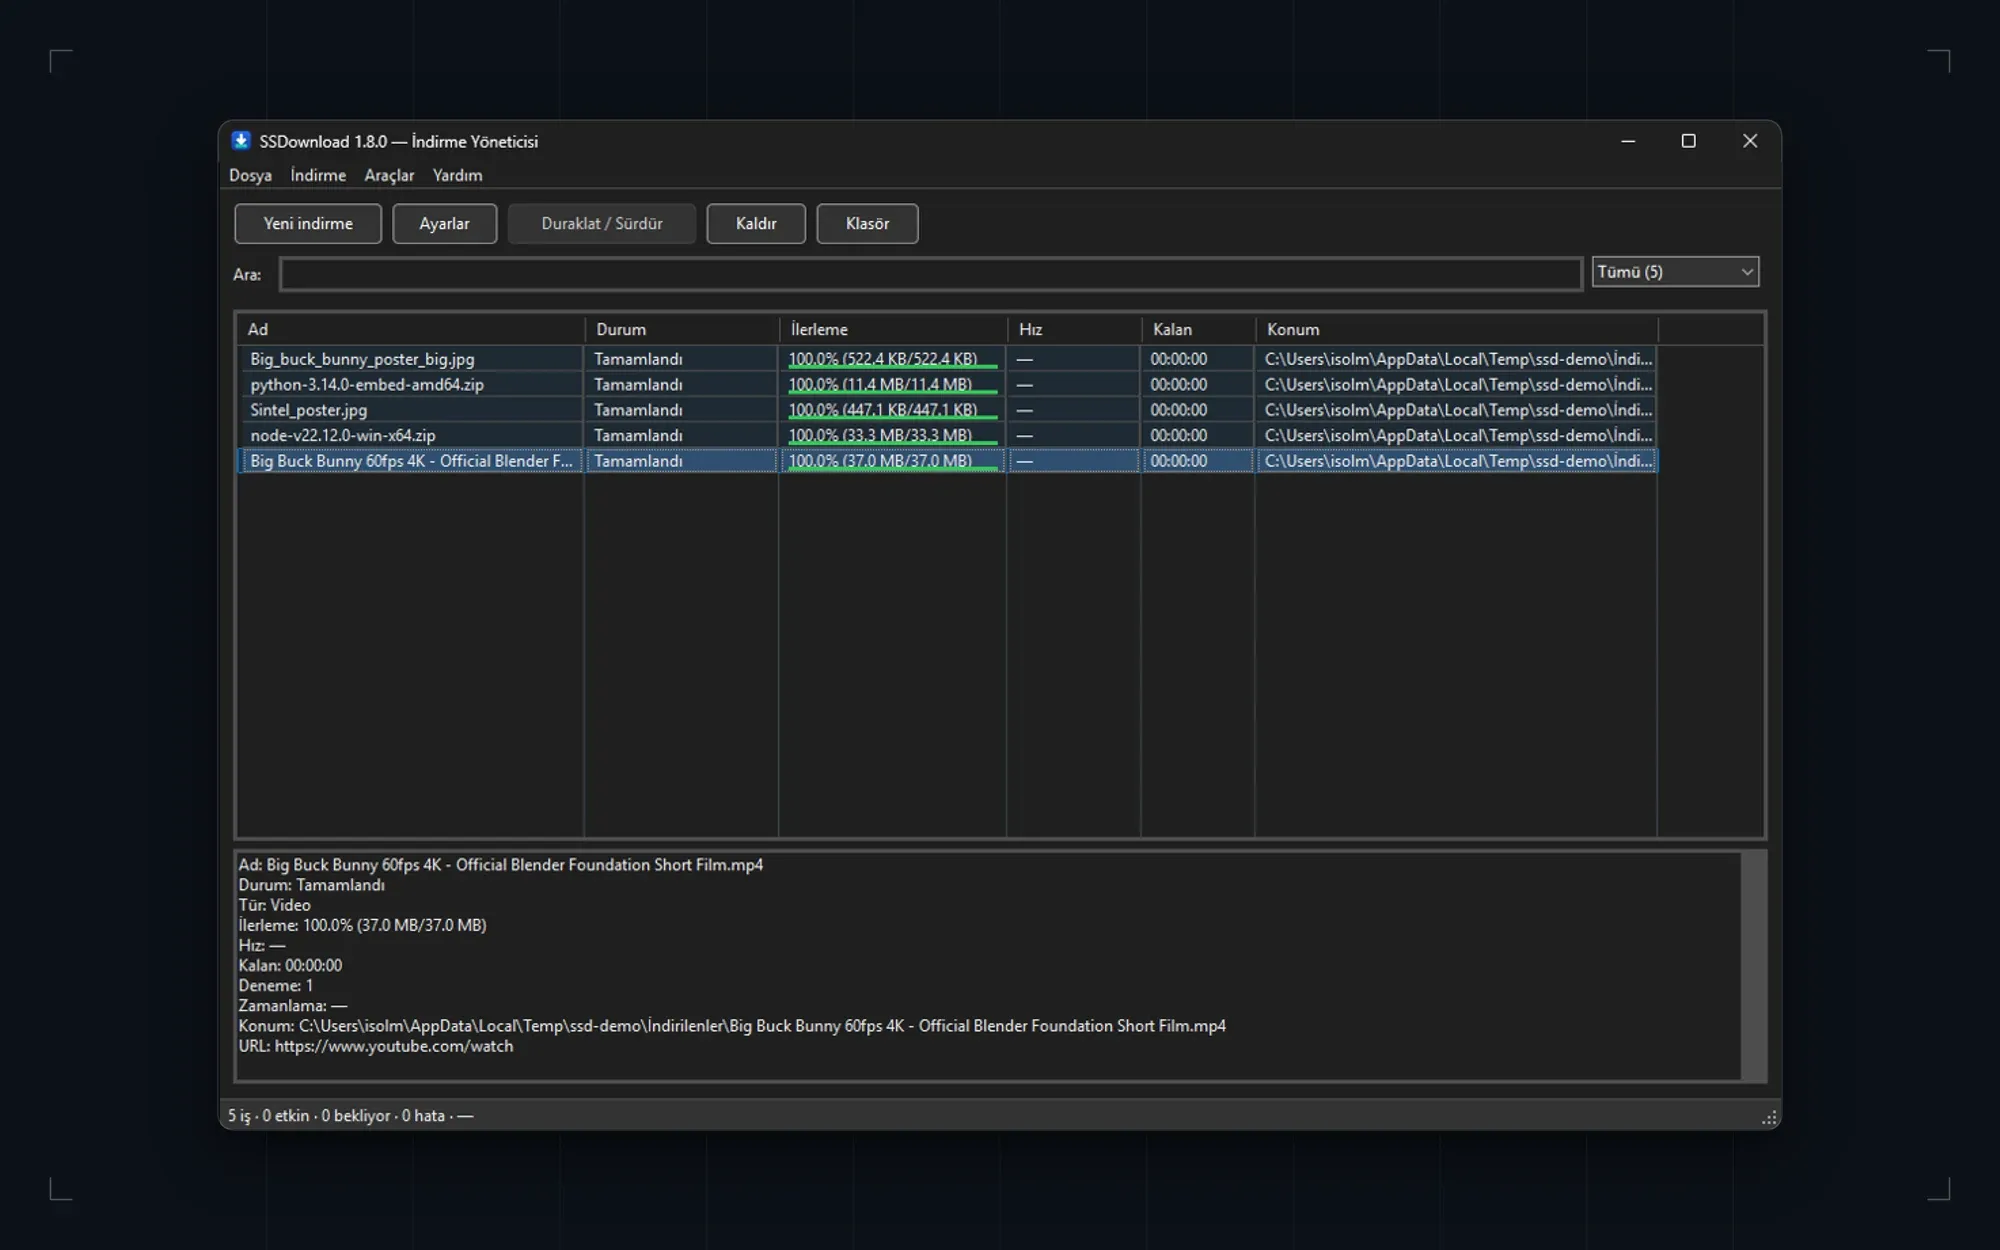
Task: Click the details panel vertical scrollbar
Action: click(1752, 966)
